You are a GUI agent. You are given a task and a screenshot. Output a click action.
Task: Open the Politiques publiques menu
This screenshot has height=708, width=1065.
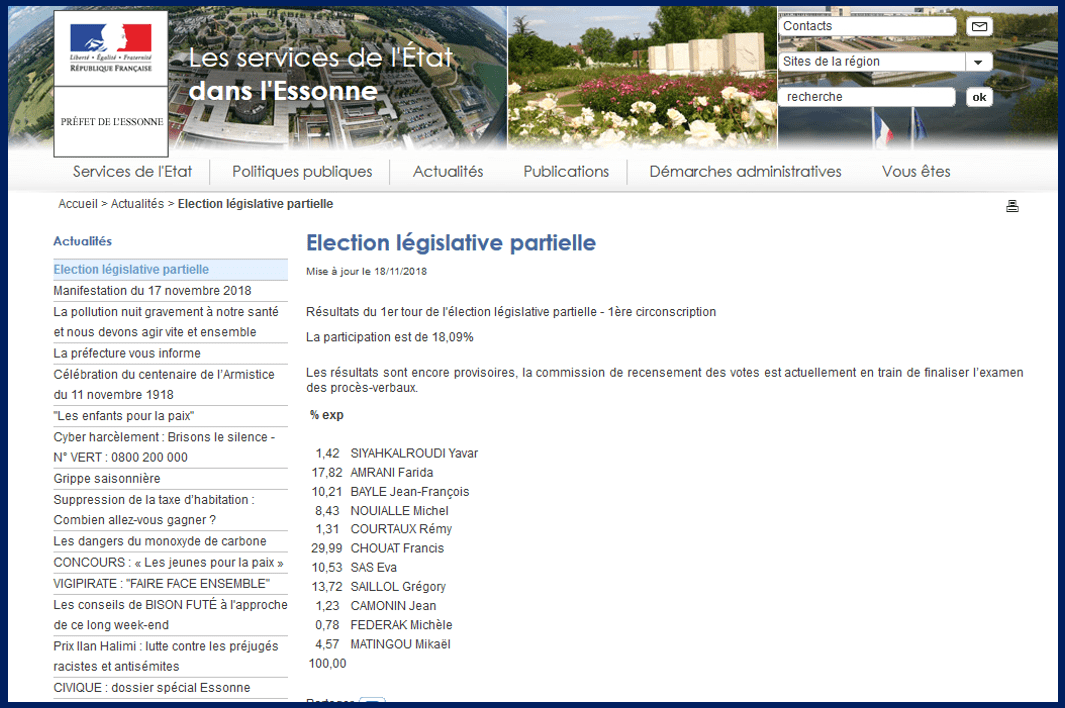pyautogui.click(x=302, y=172)
